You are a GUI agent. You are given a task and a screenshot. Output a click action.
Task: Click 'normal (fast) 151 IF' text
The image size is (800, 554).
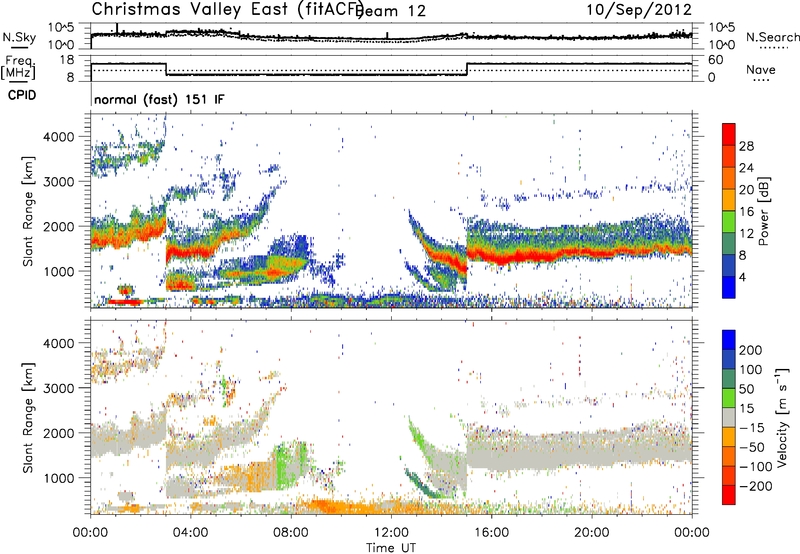click(159, 99)
